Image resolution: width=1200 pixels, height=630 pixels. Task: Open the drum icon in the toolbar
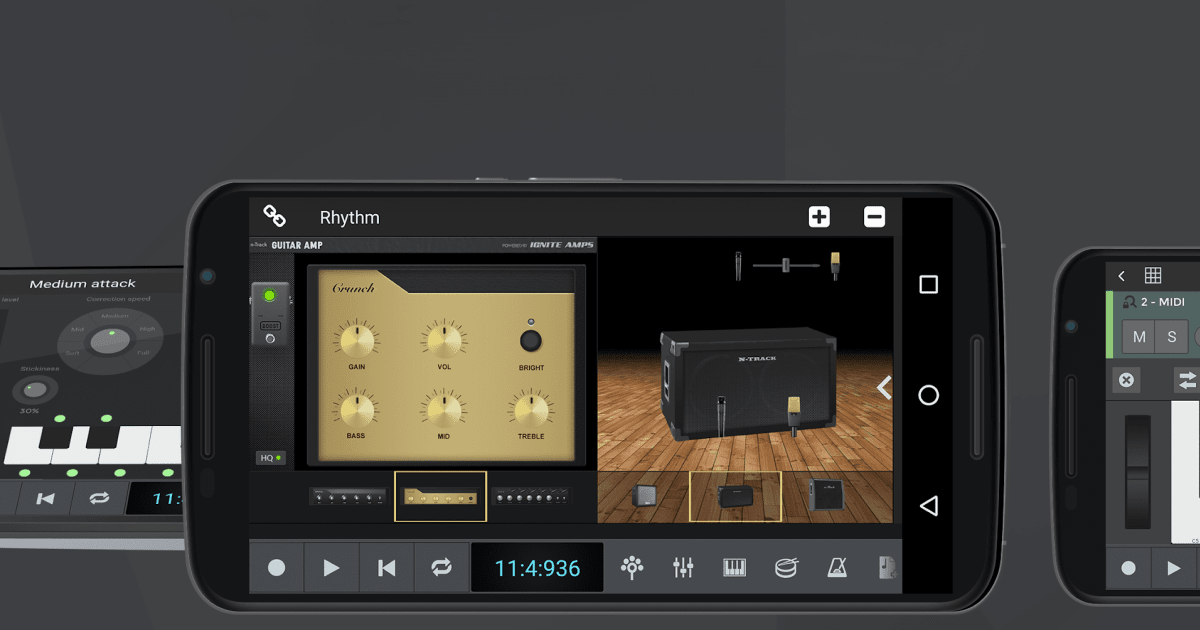(786, 568)
